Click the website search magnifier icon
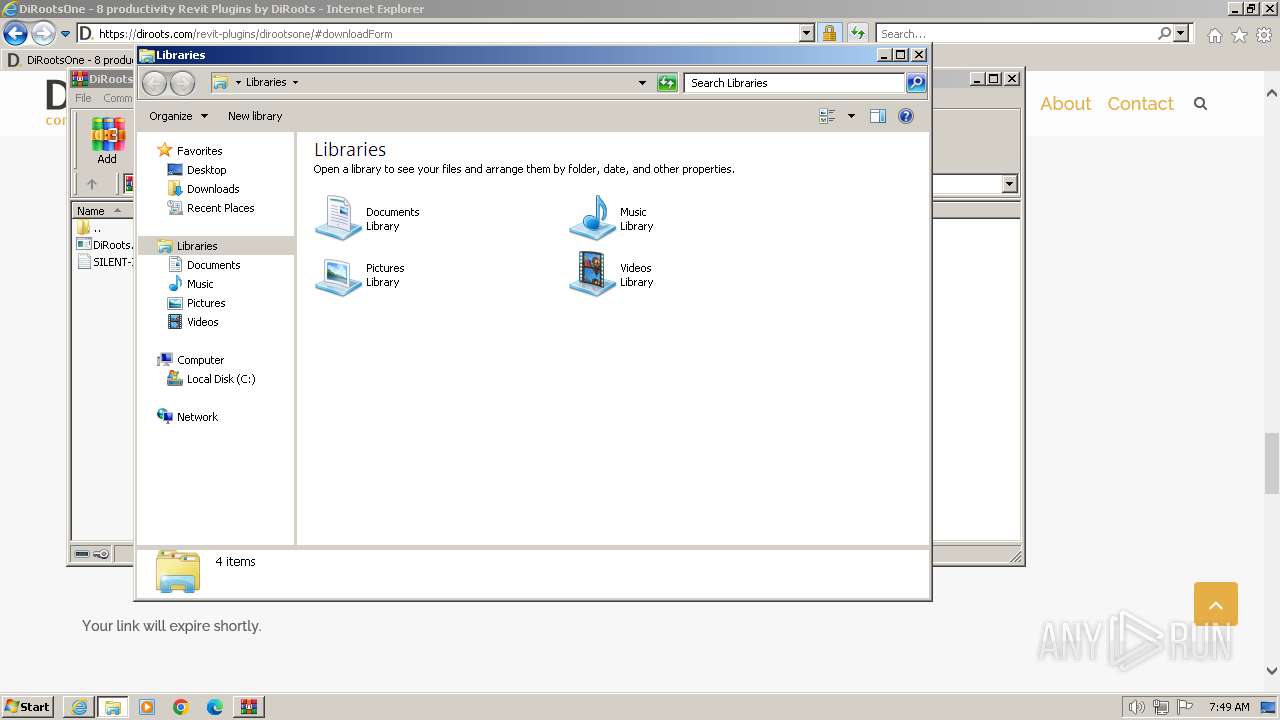 pyautogui.click(x=1201, y=104)
